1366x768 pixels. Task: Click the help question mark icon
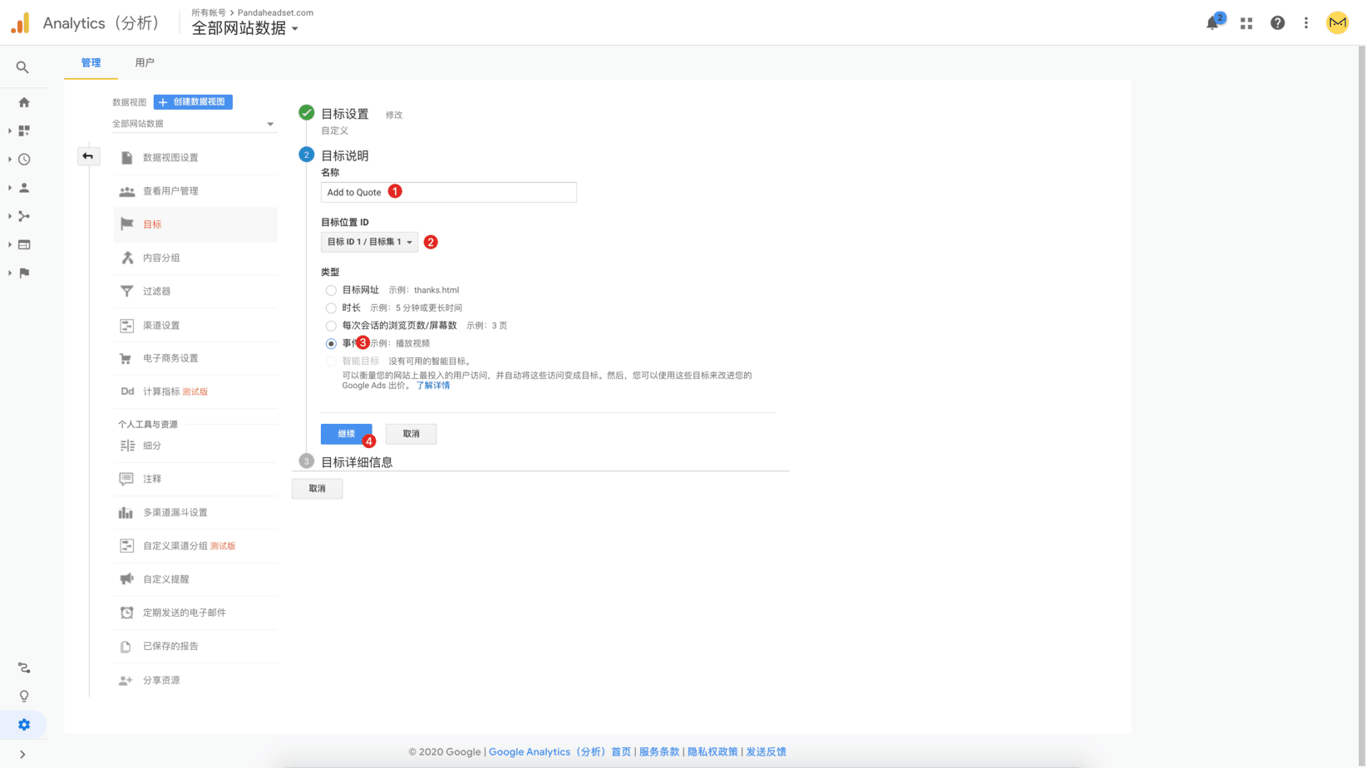click(1277, 23)
